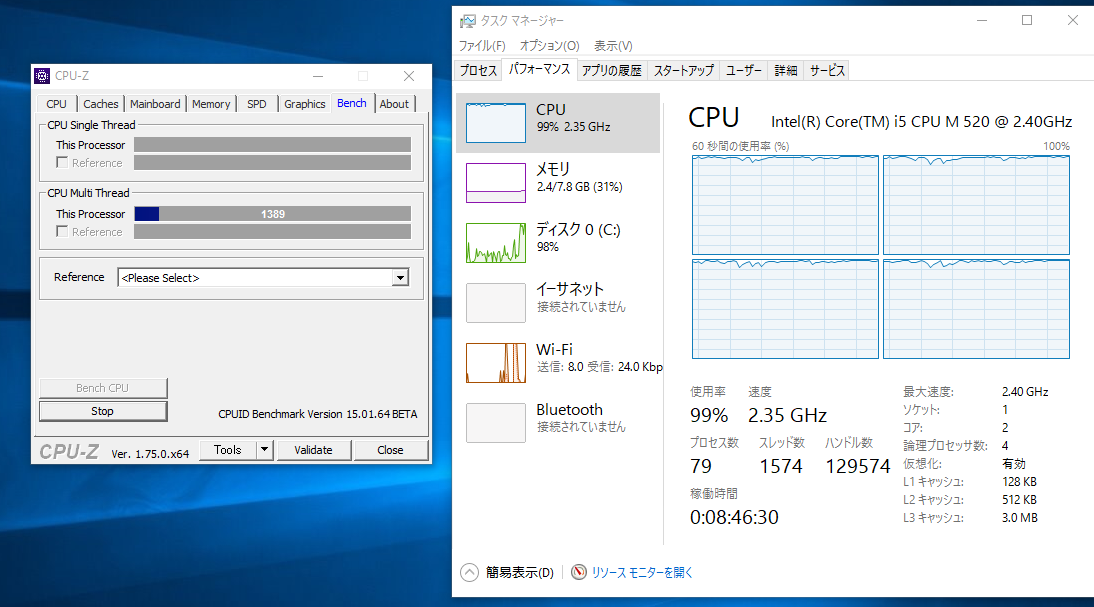
Task: Switch to Caches tab in CPU-Z
Action: coord(100,104)
